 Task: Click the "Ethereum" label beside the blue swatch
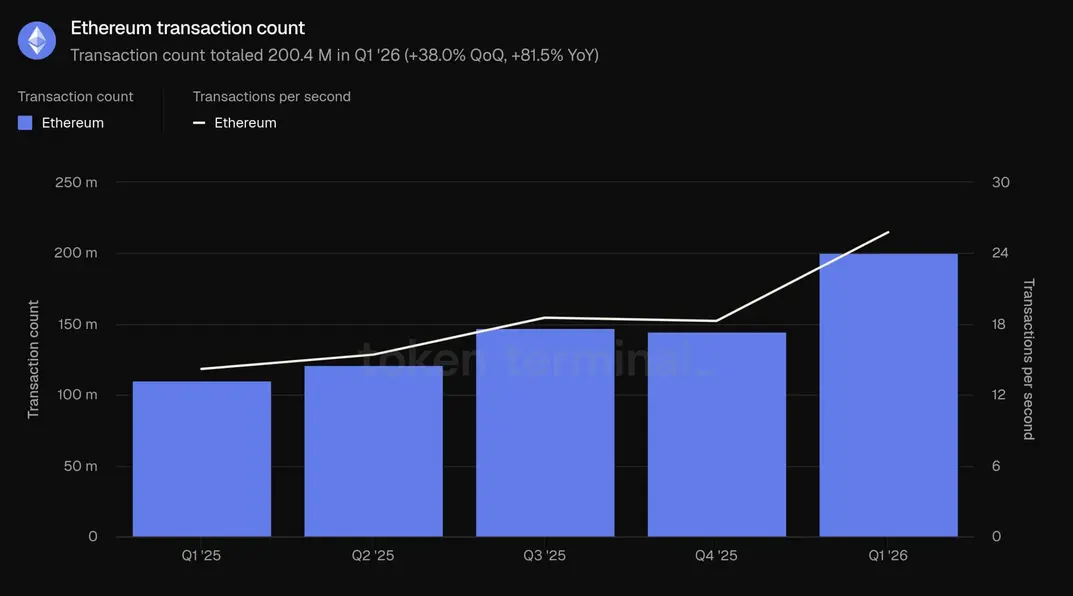pyautogui.click(x=73, y=123)
